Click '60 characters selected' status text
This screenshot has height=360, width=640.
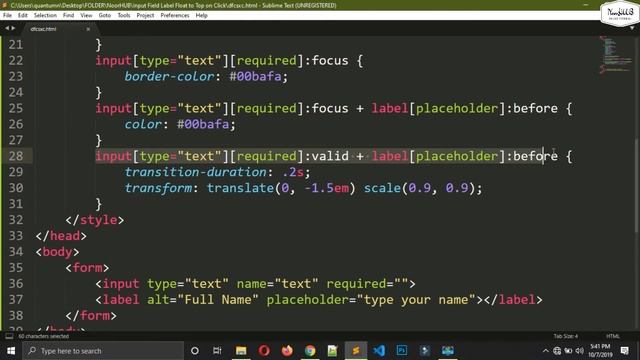point(44,336)
